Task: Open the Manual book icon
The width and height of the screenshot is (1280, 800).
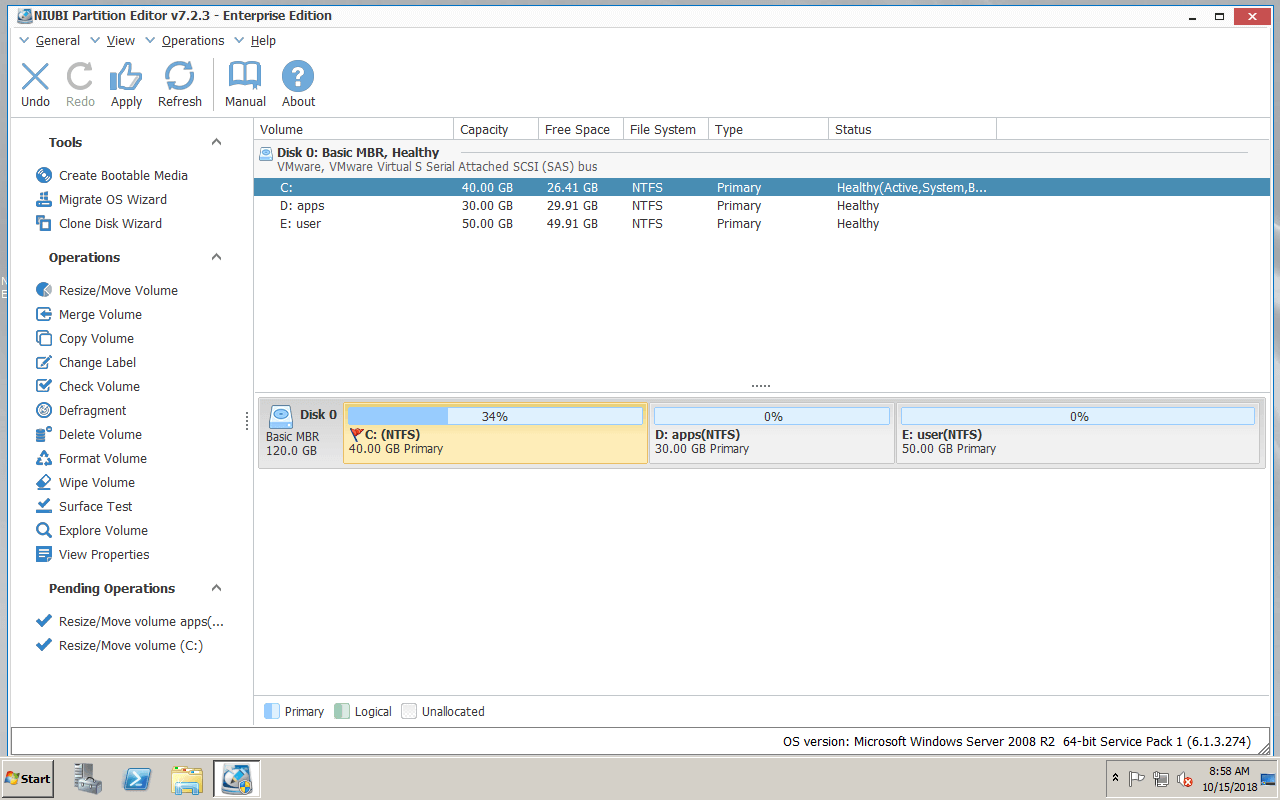Action: pos(245,77)
